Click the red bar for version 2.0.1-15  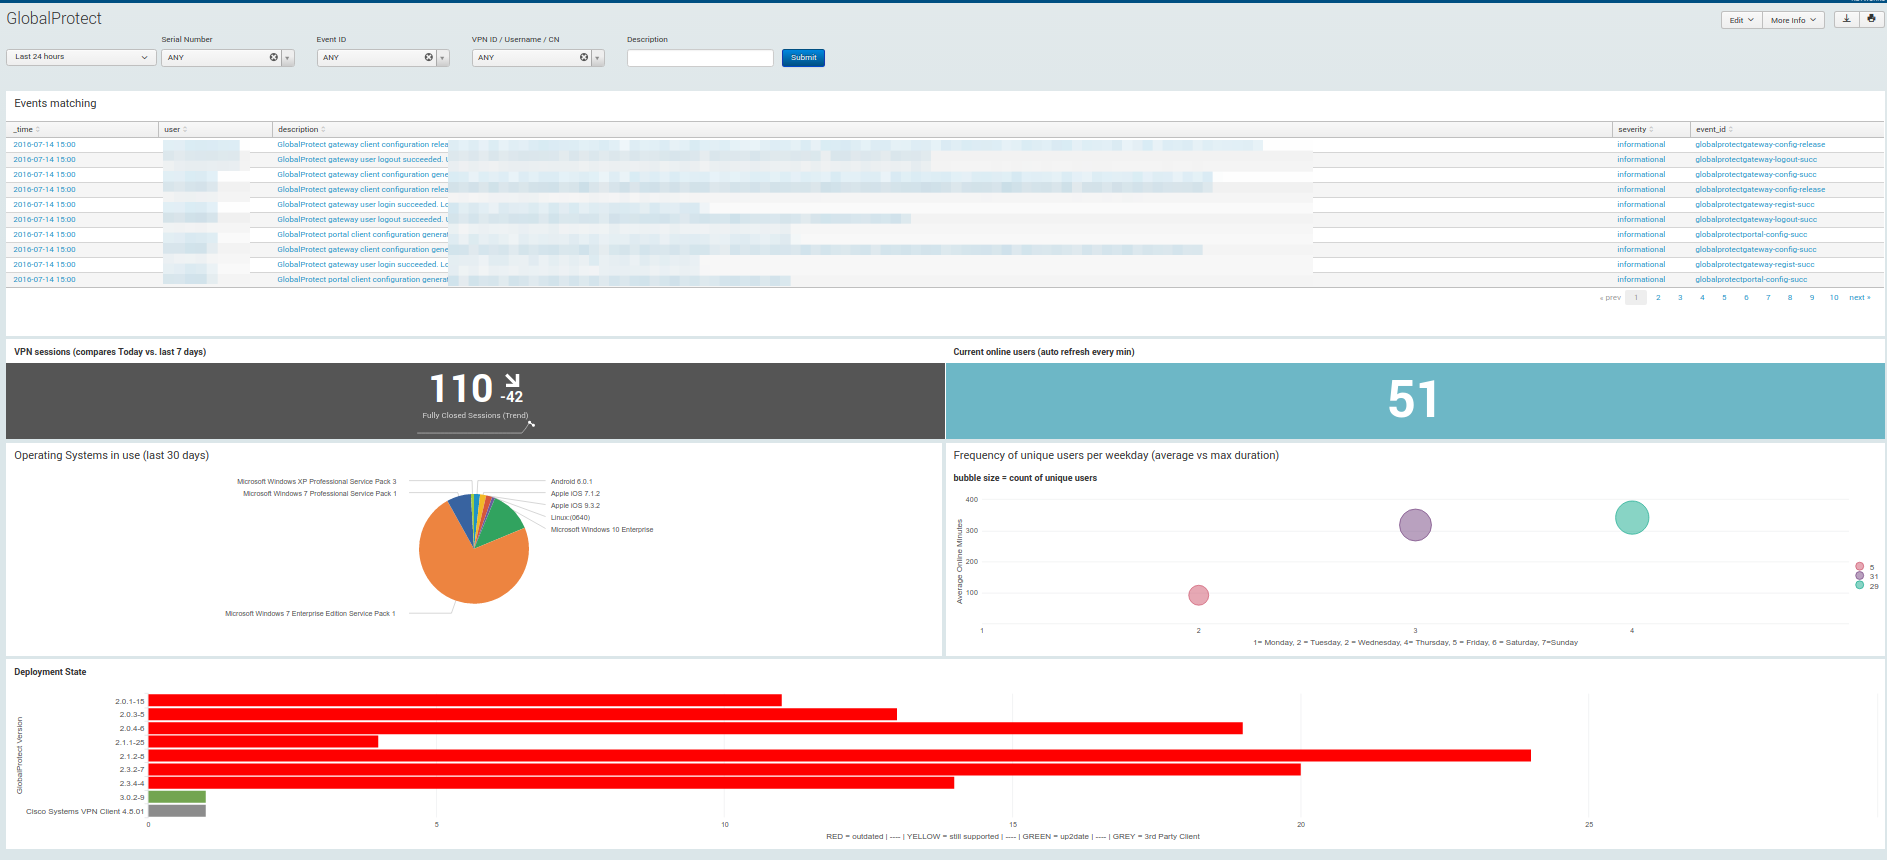[465, 701]
